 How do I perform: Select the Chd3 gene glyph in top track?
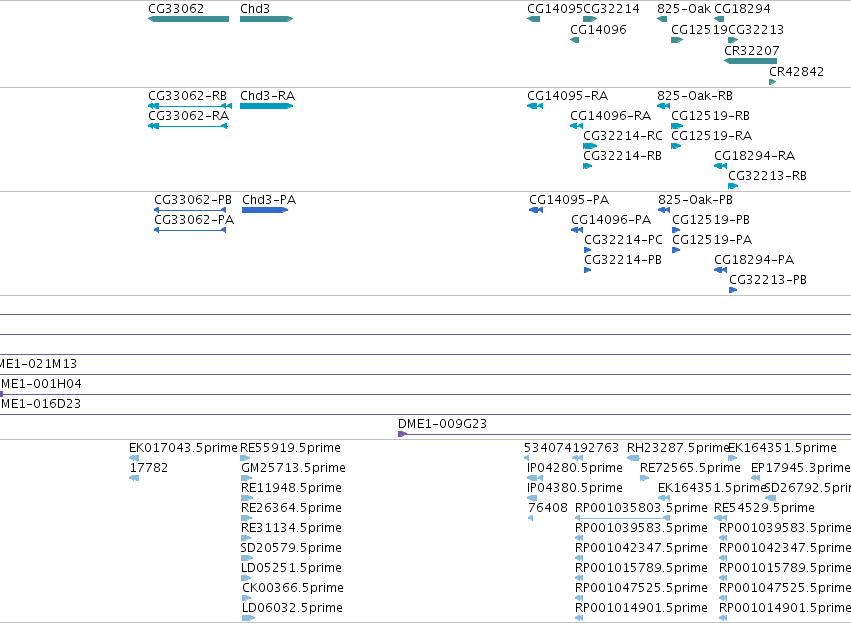pyautogui.click(x=266, y=19)
